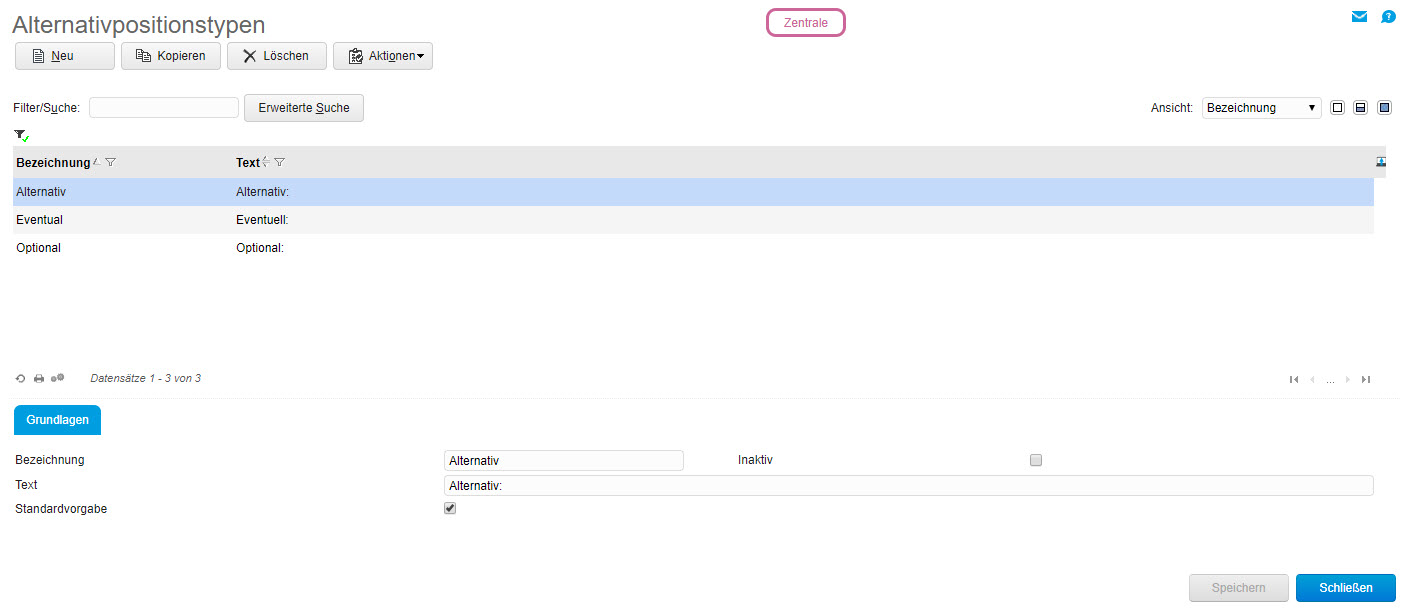Go to the last page of records
The height and width of the screenshot is (610, 1409).
click(1366, 379)
